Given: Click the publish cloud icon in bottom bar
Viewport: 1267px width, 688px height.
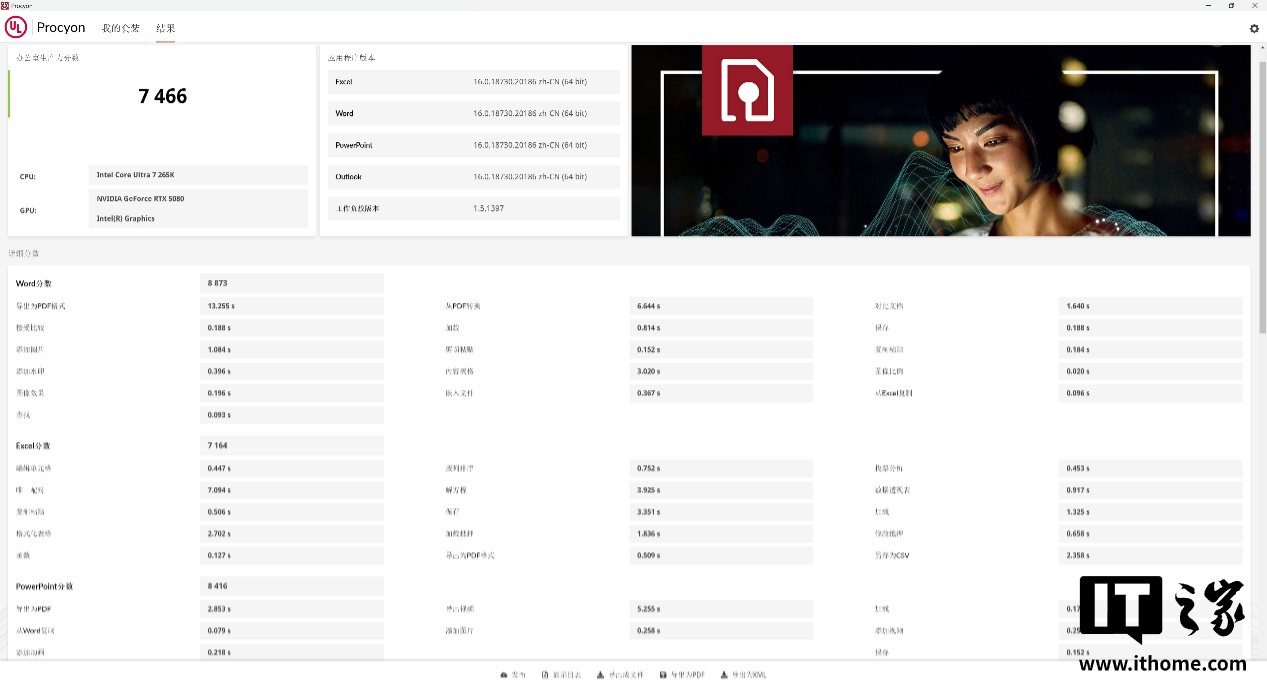Looking at the screenshot, I should [503, 675].
